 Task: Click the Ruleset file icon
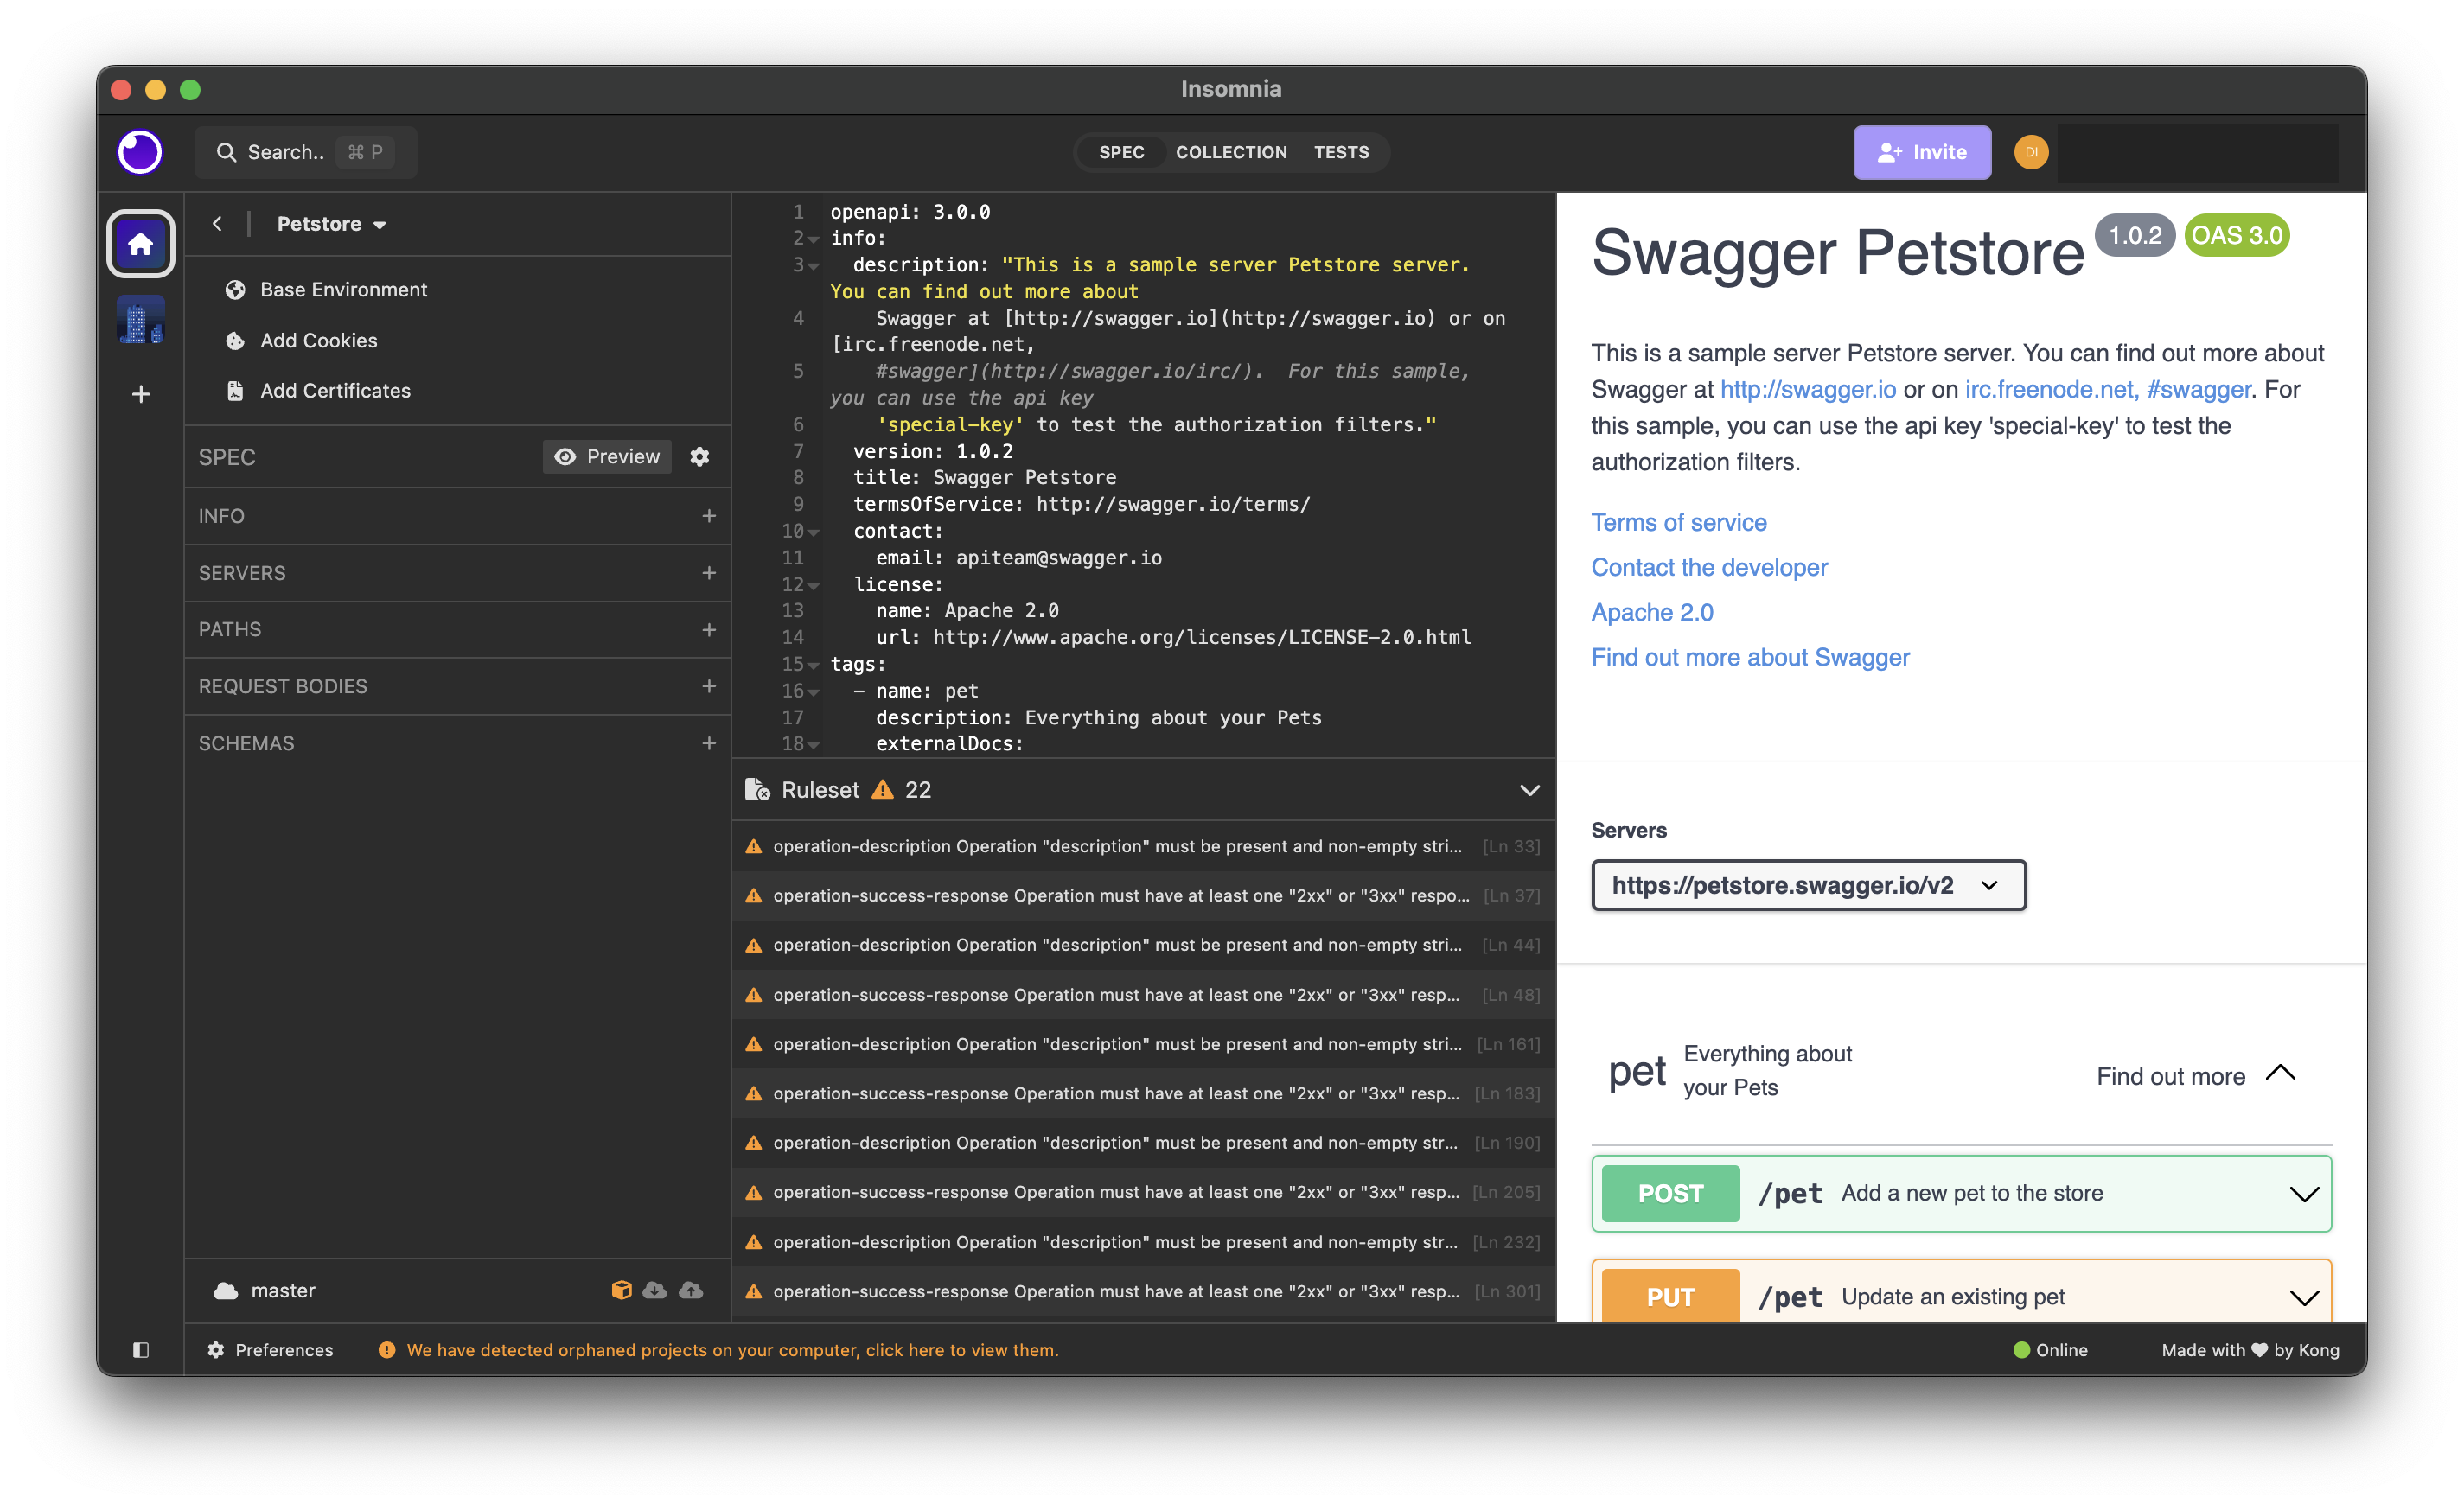757,790
